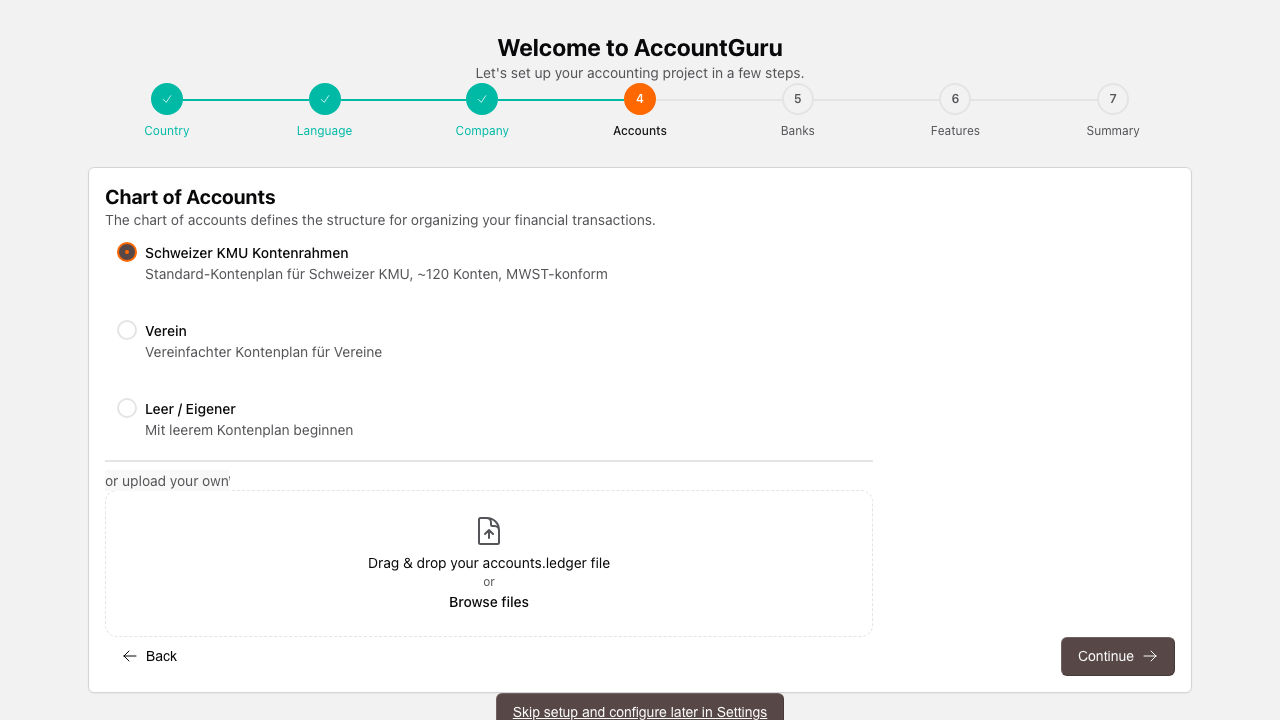Image resolution: width=1280 pixels, height=720 pixels.
Task: Click the step 5 Banks circle
Action: click(x=798, y=99)
